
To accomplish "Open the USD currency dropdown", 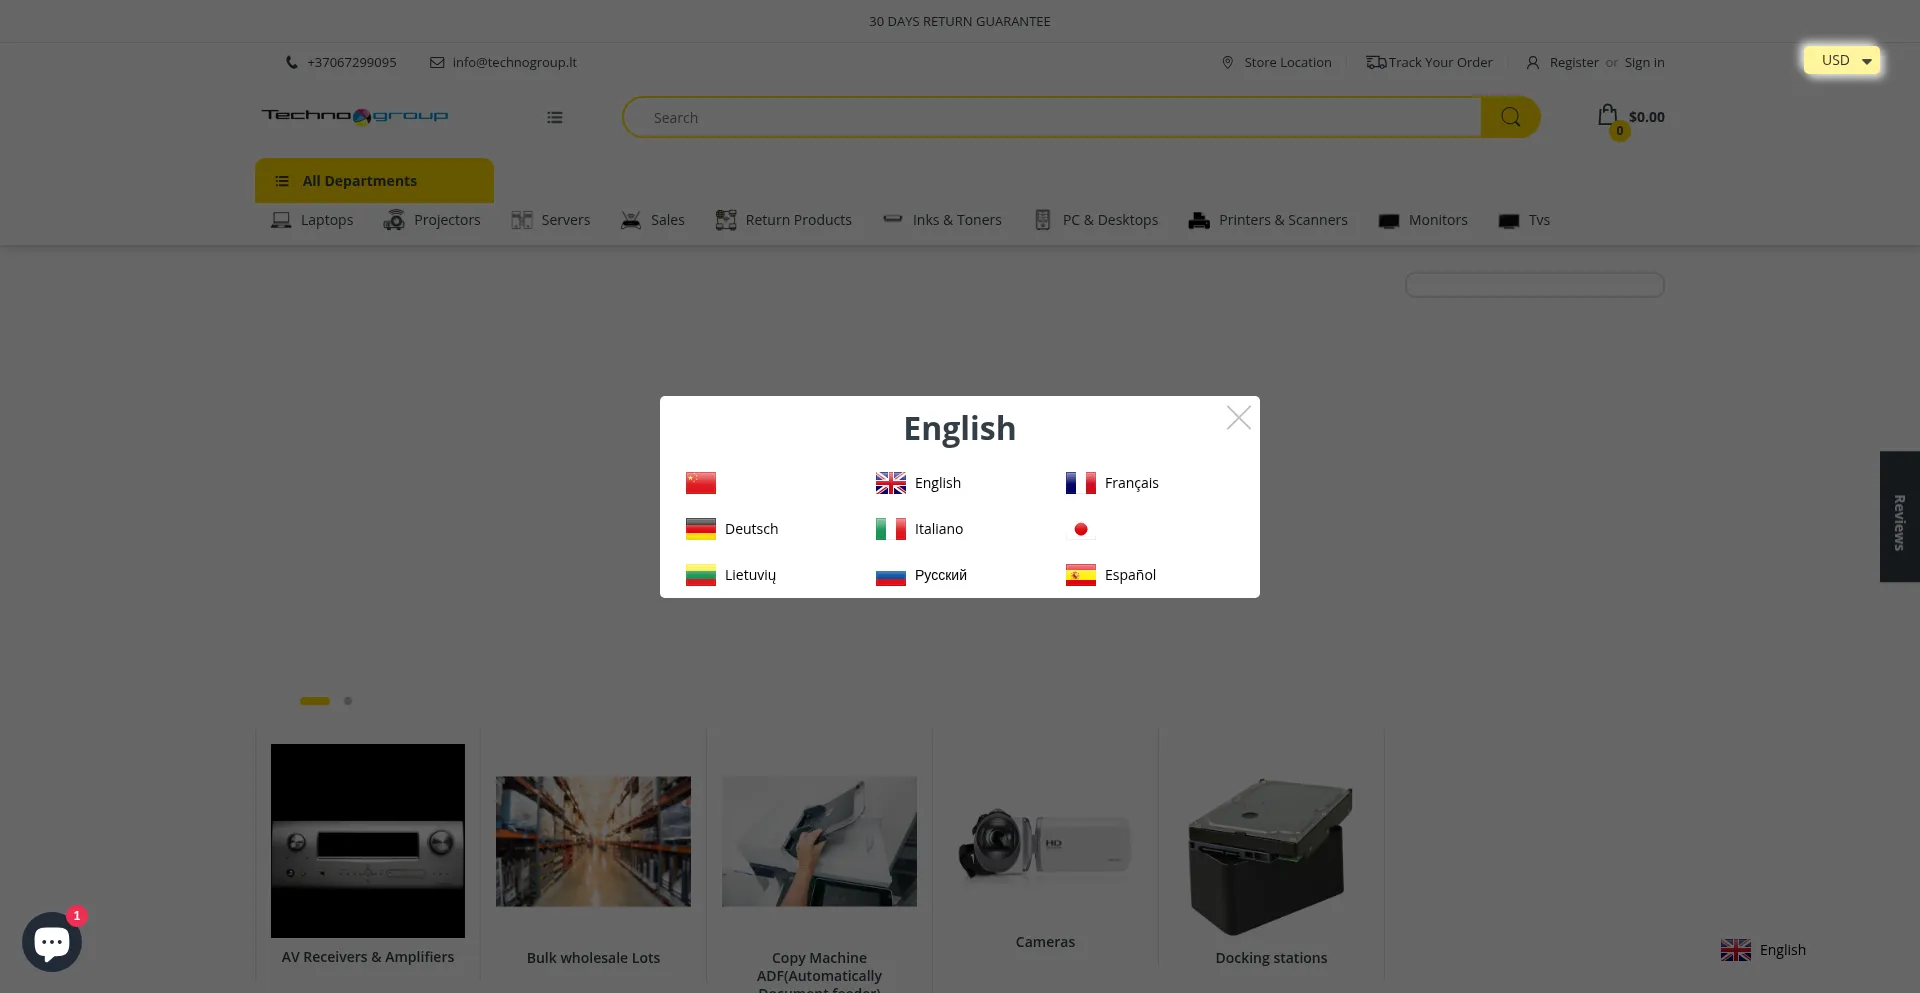I will pos(1841,60).
